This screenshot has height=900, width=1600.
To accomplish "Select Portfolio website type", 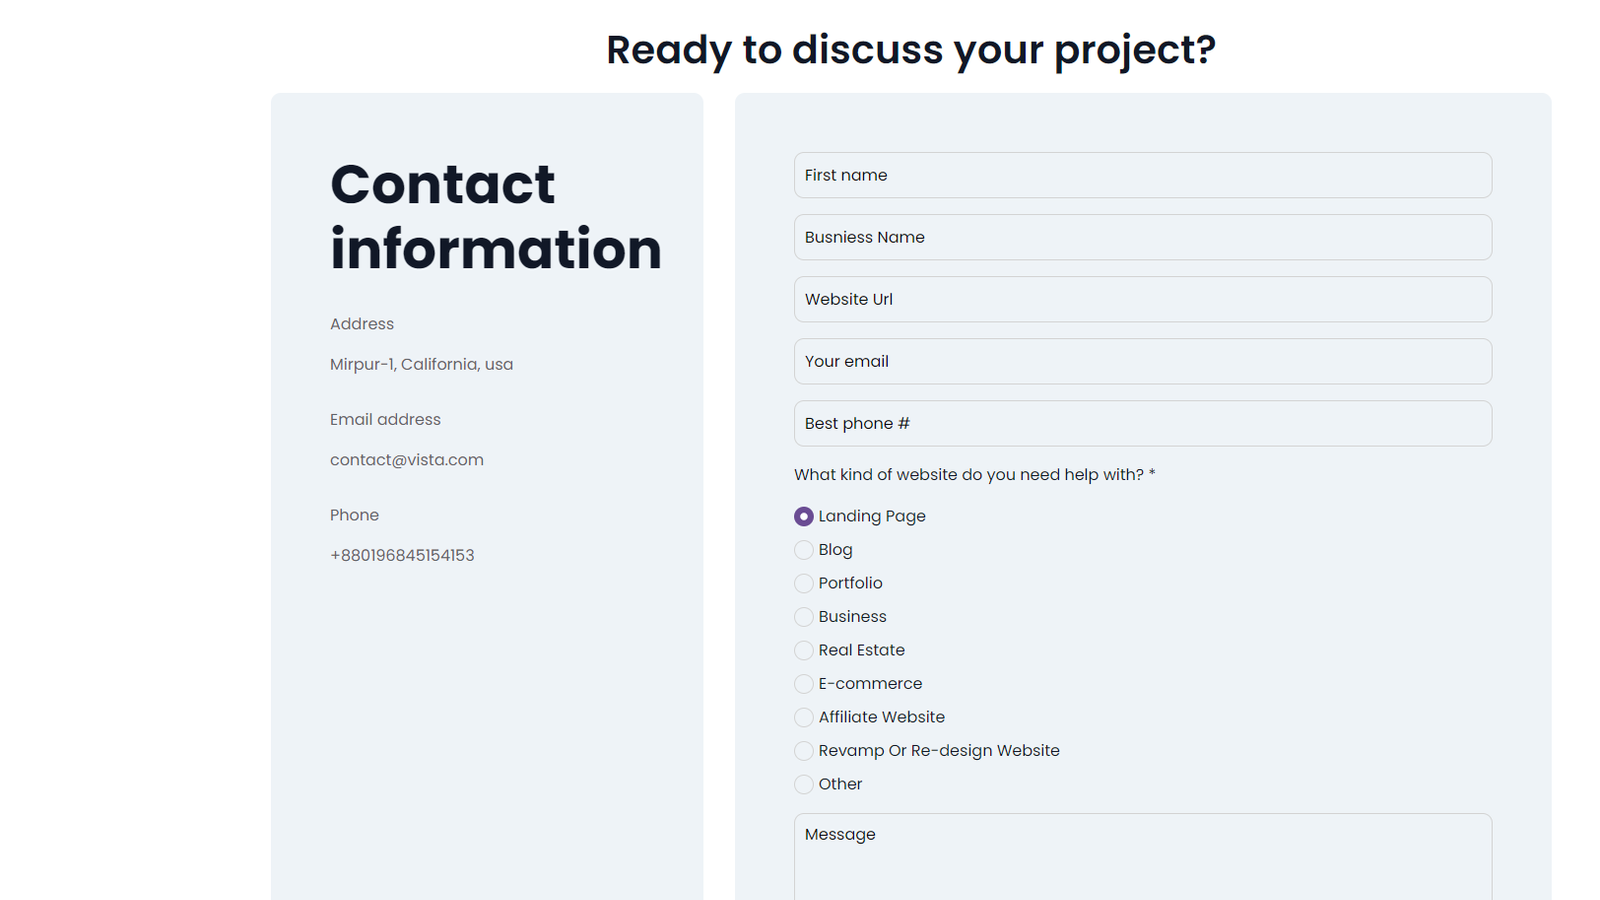I will pyautogui.click(x=804, y=583).
